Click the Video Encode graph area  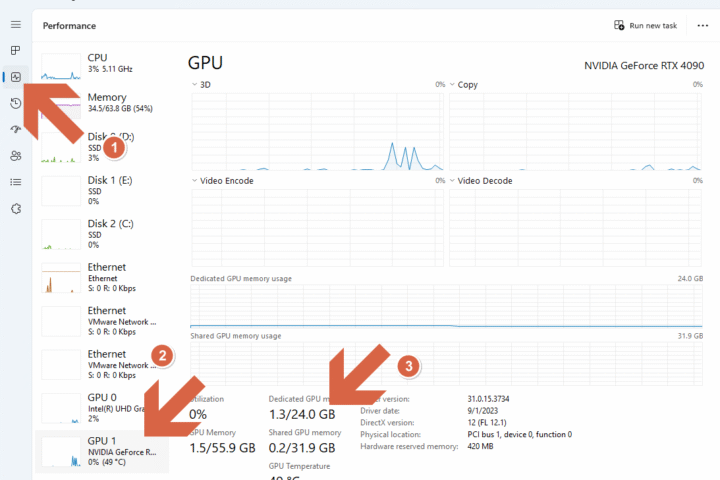tap(317, 228)
